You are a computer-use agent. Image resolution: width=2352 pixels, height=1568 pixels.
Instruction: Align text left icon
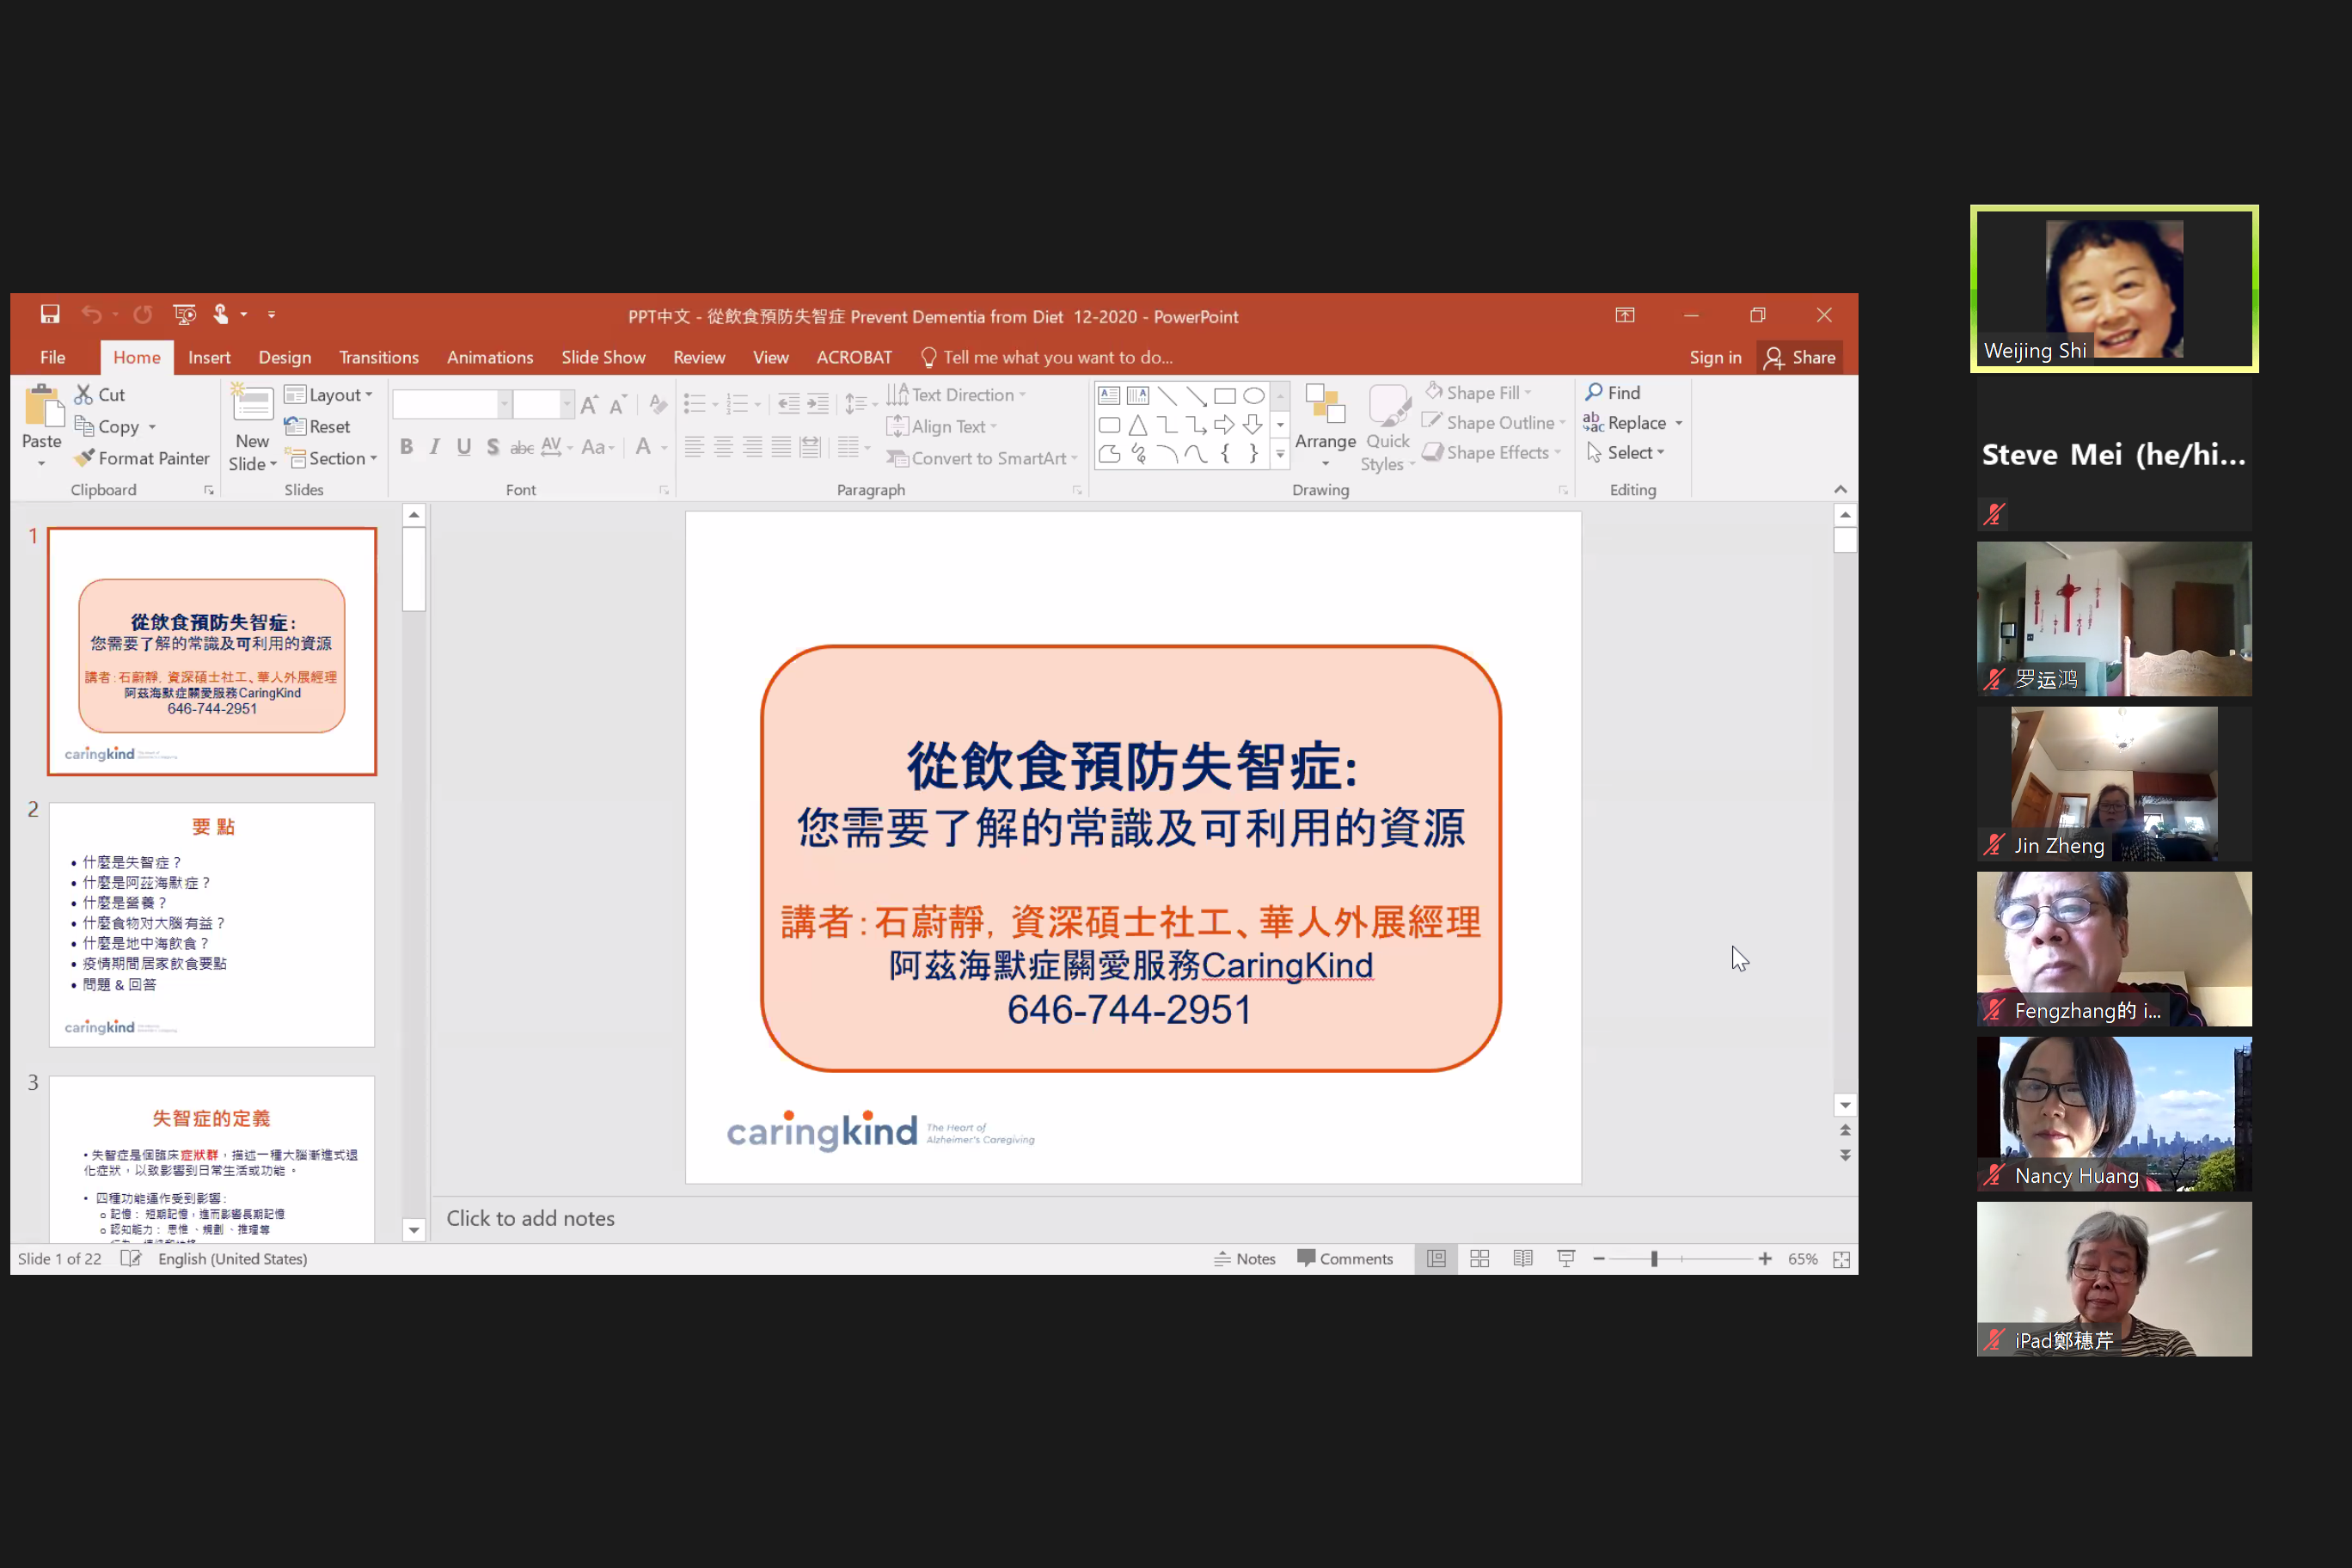click(694, 447)
